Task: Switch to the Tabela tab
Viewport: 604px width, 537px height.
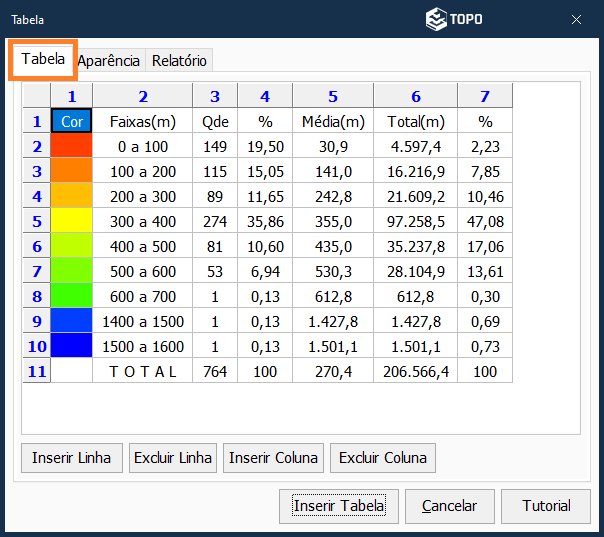Action: pos(43,60)
